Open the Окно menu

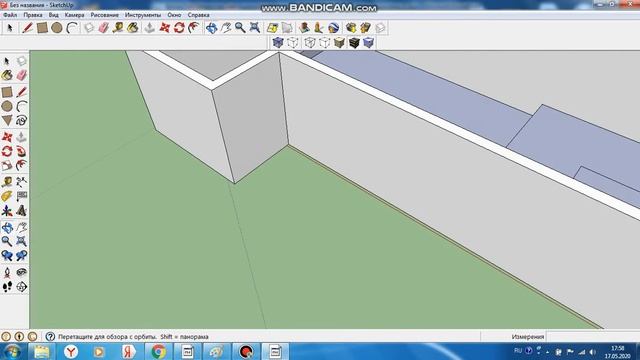click(174, 15)
